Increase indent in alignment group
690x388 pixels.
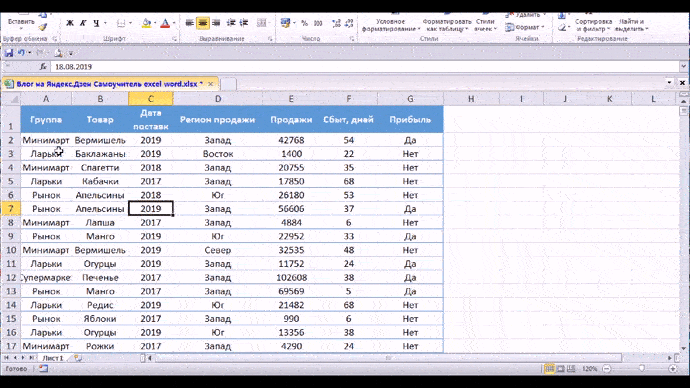tap(244, 23)
